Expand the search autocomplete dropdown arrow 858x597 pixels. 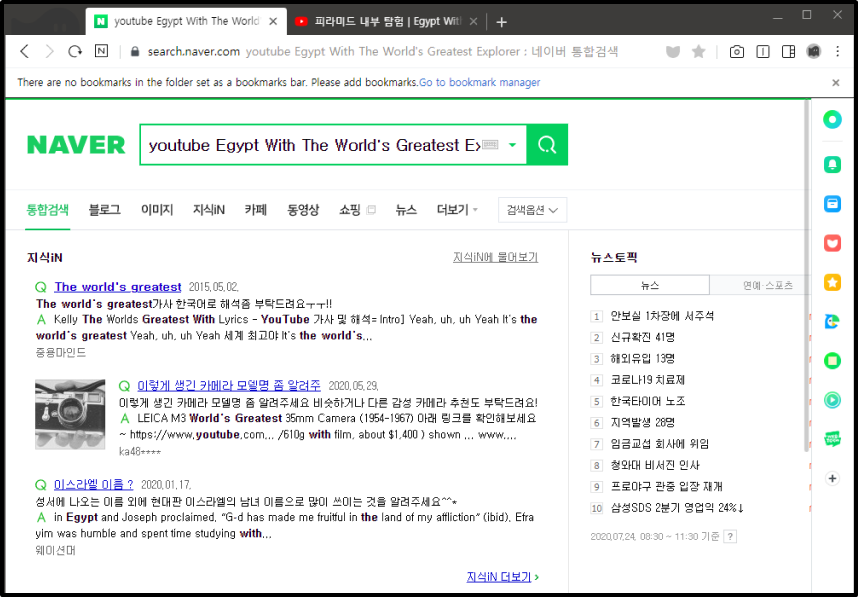point(512,145)
